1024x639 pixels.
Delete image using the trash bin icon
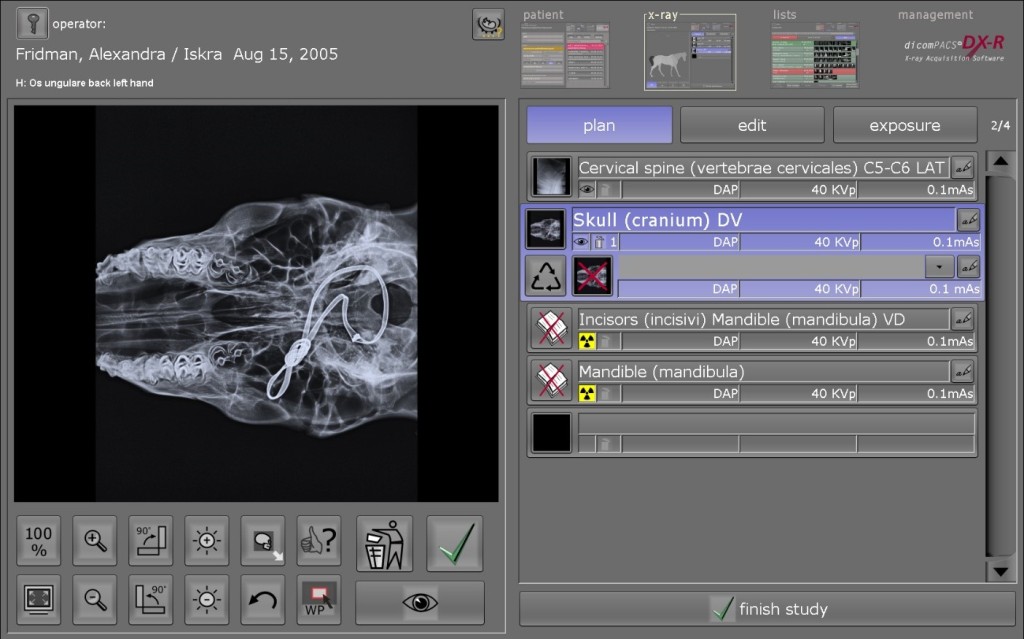[385, 544]
